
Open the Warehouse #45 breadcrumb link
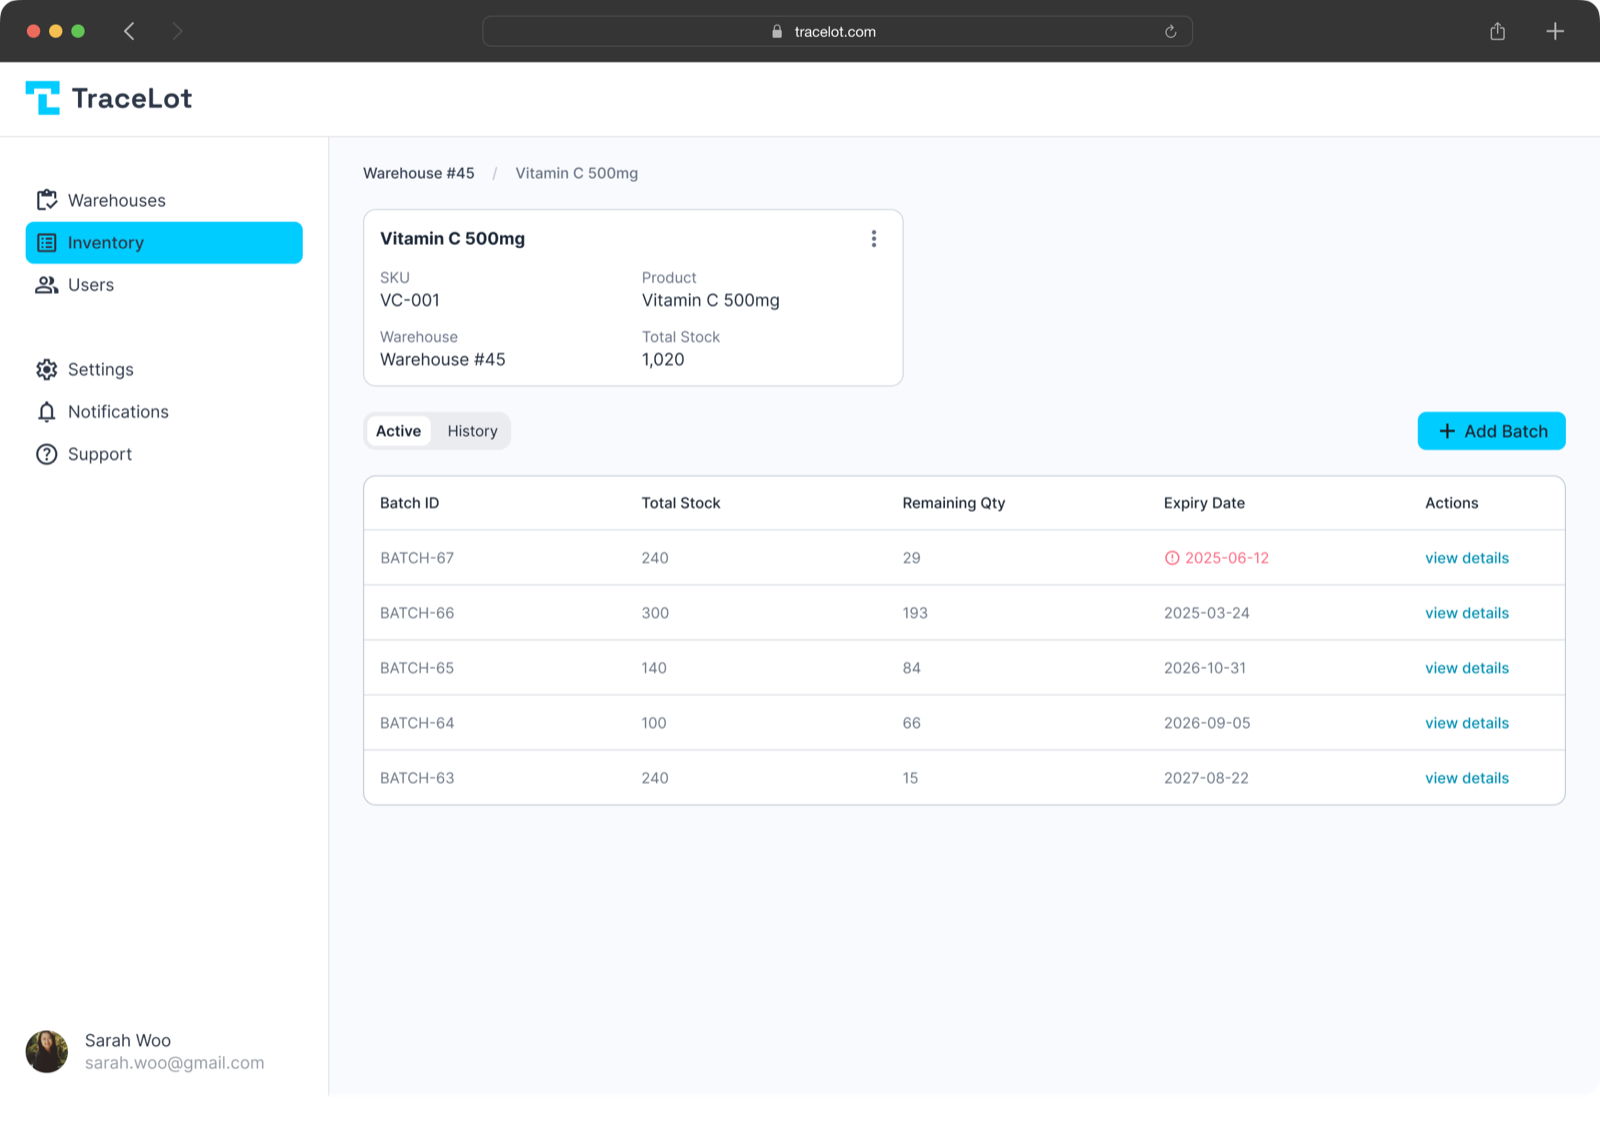pos(419,173)
